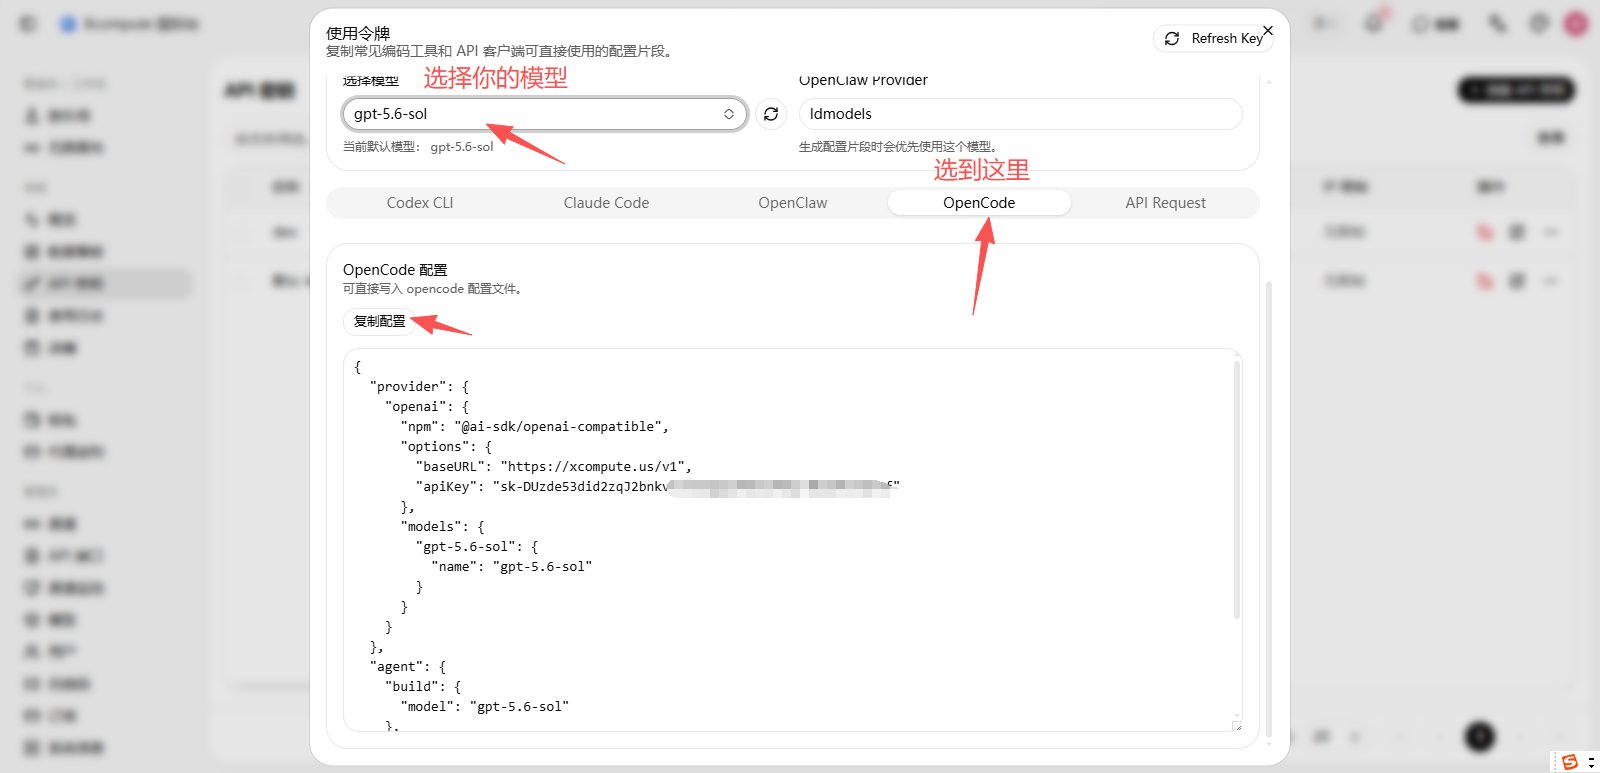Click the Sogou input method icon in the tray
This screenshot has width=1600, height=773.
[x=1570, y=762]
